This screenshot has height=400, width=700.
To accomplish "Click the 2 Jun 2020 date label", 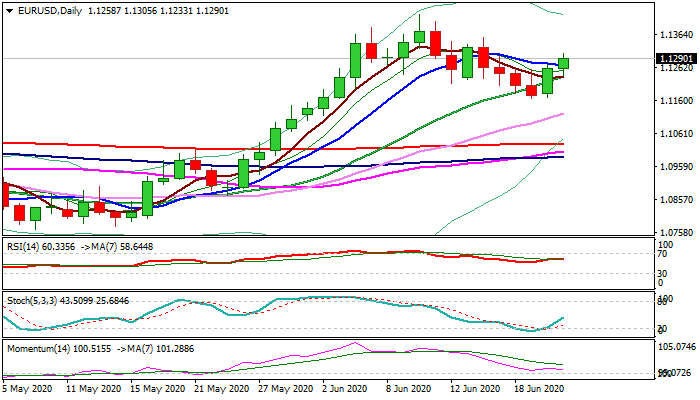I will coord(342,388).
